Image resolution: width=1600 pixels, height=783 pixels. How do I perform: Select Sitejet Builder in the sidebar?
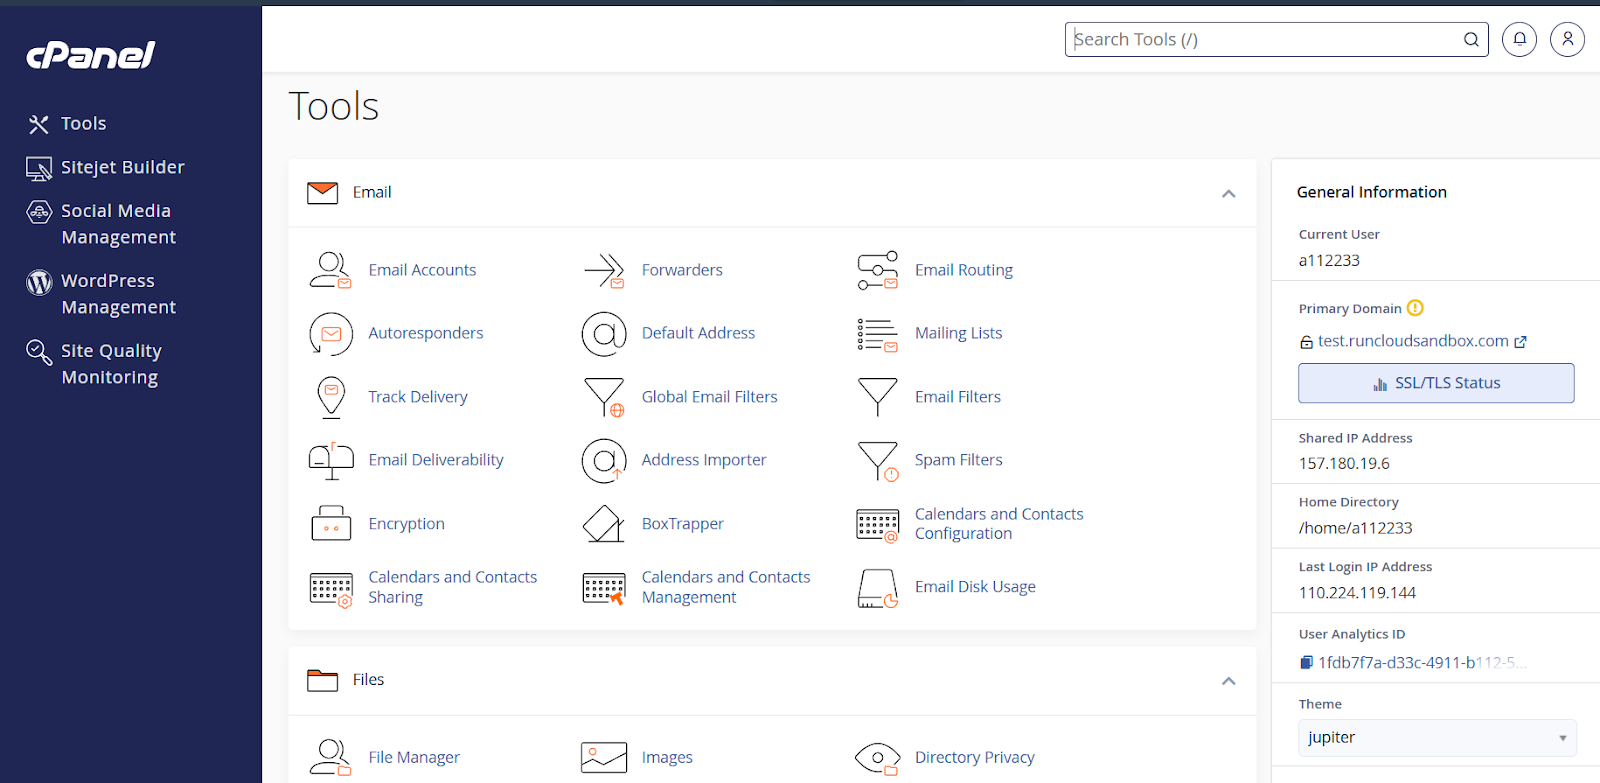[x=122, y=167]
